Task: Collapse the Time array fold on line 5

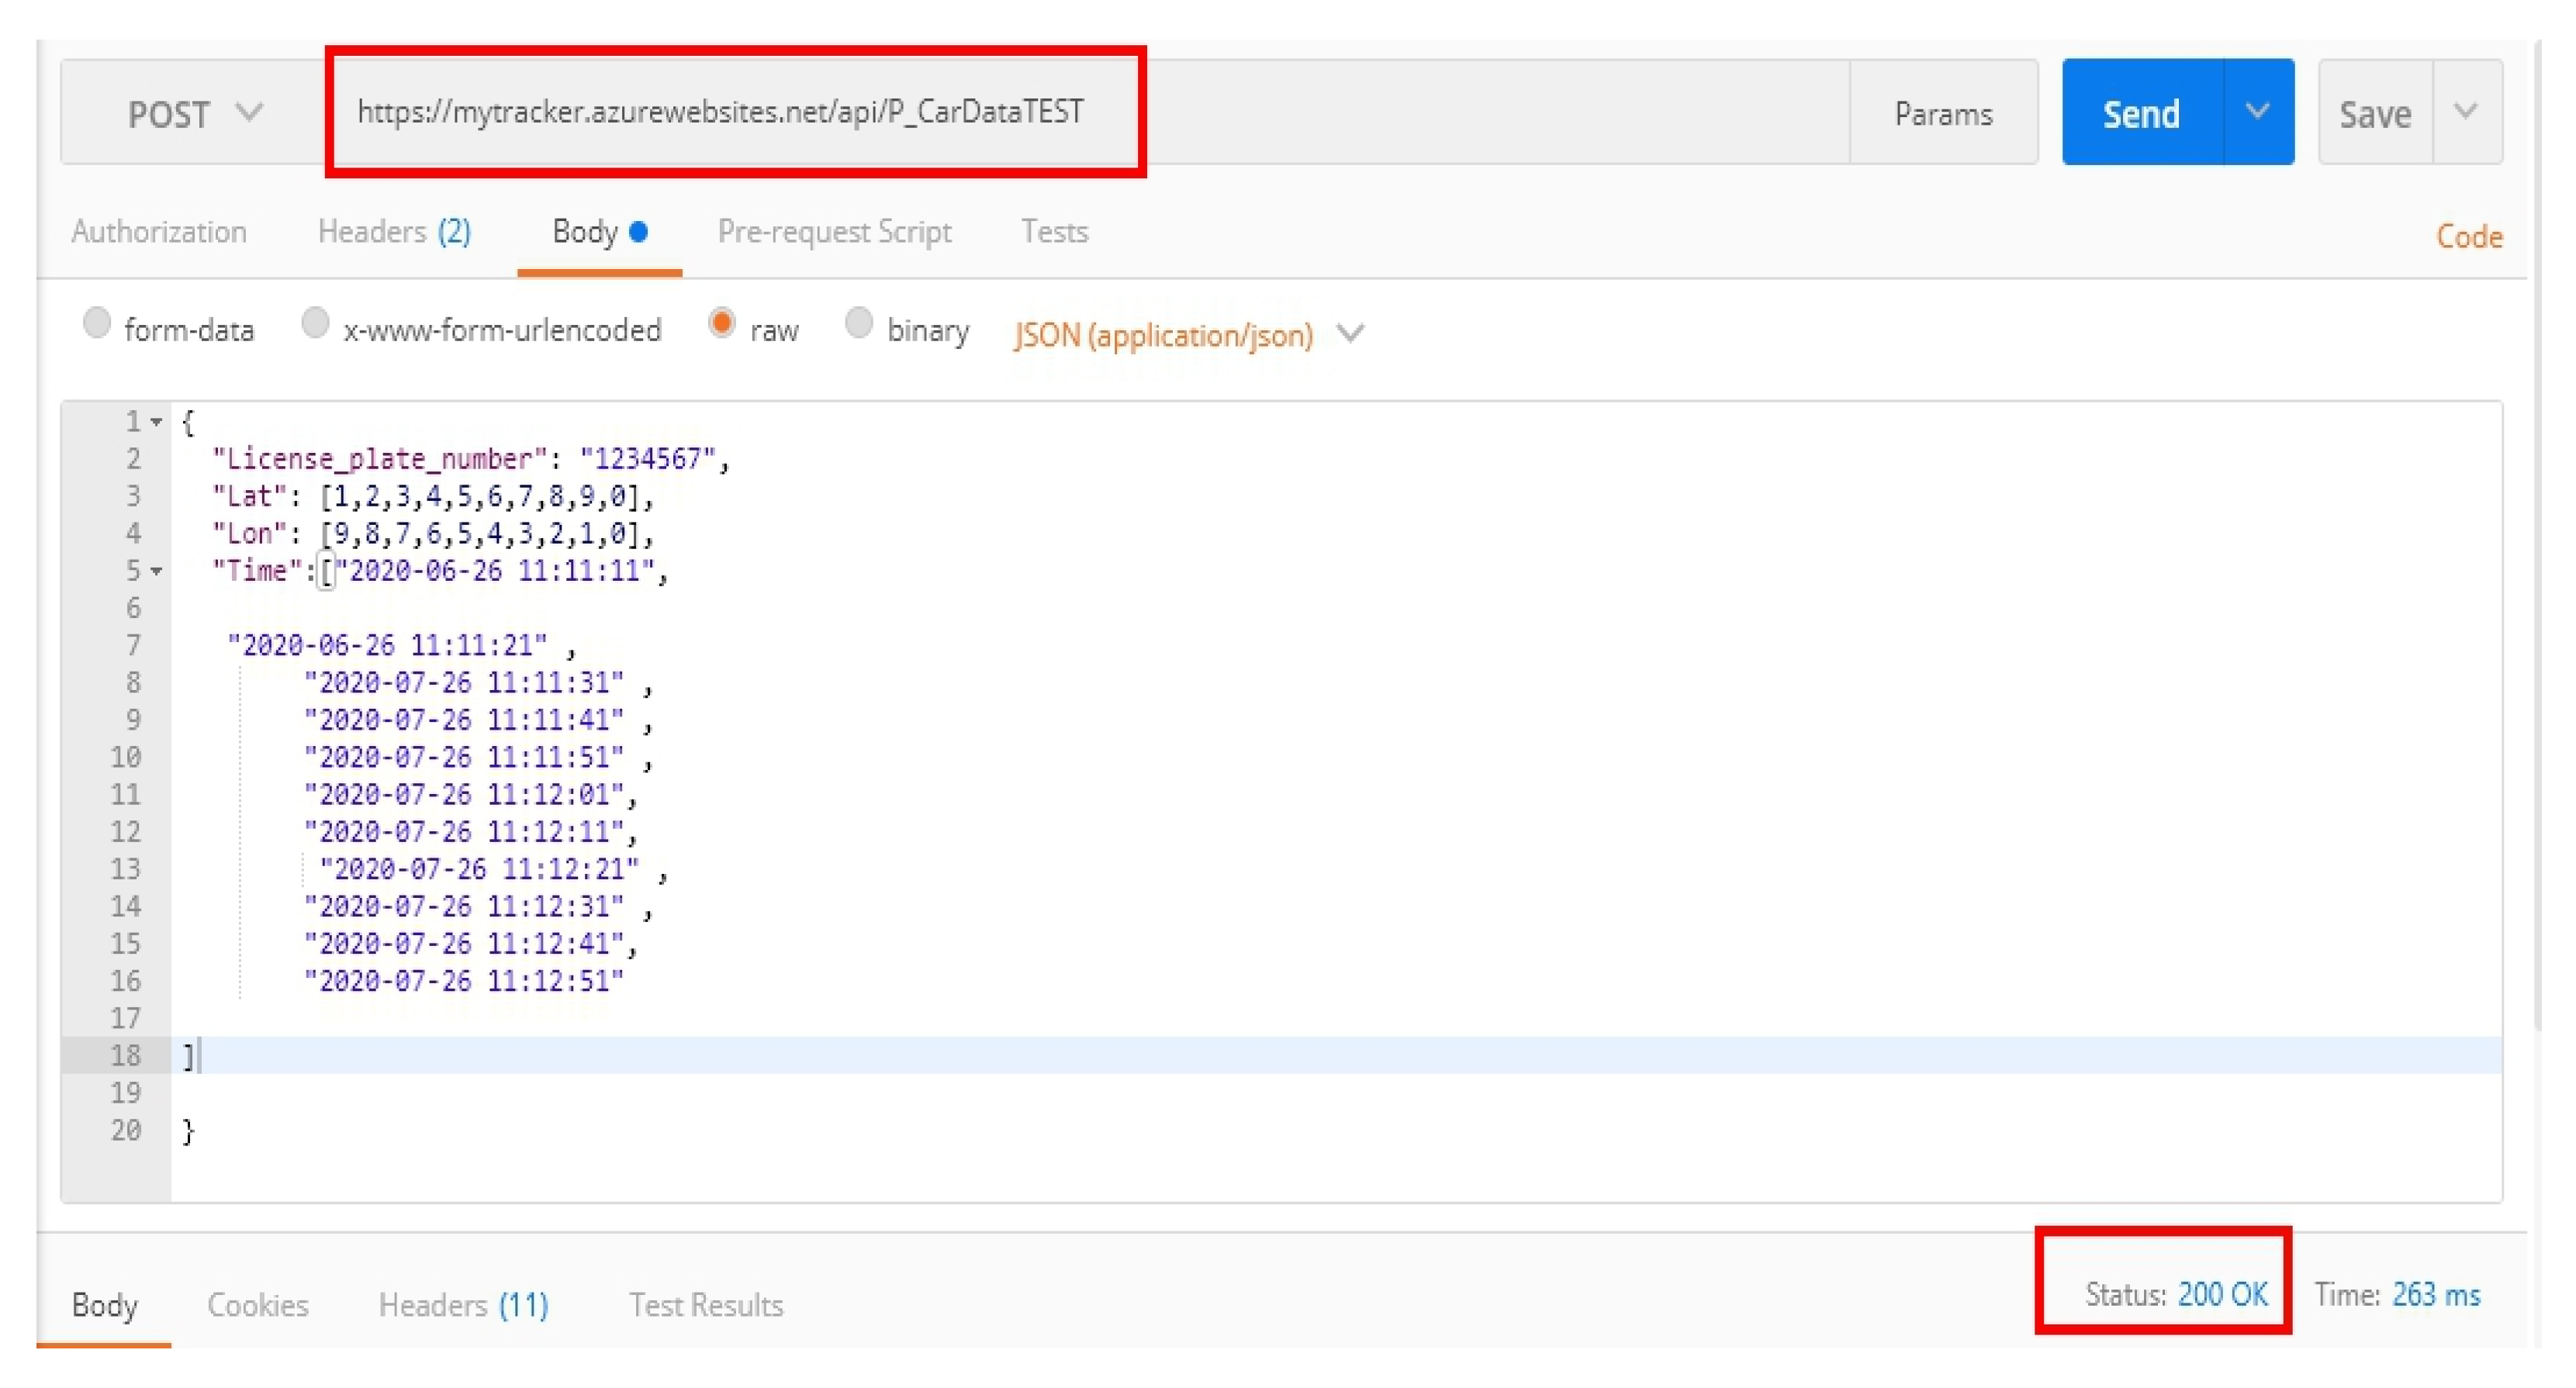Action: click(x=156, y=572)
